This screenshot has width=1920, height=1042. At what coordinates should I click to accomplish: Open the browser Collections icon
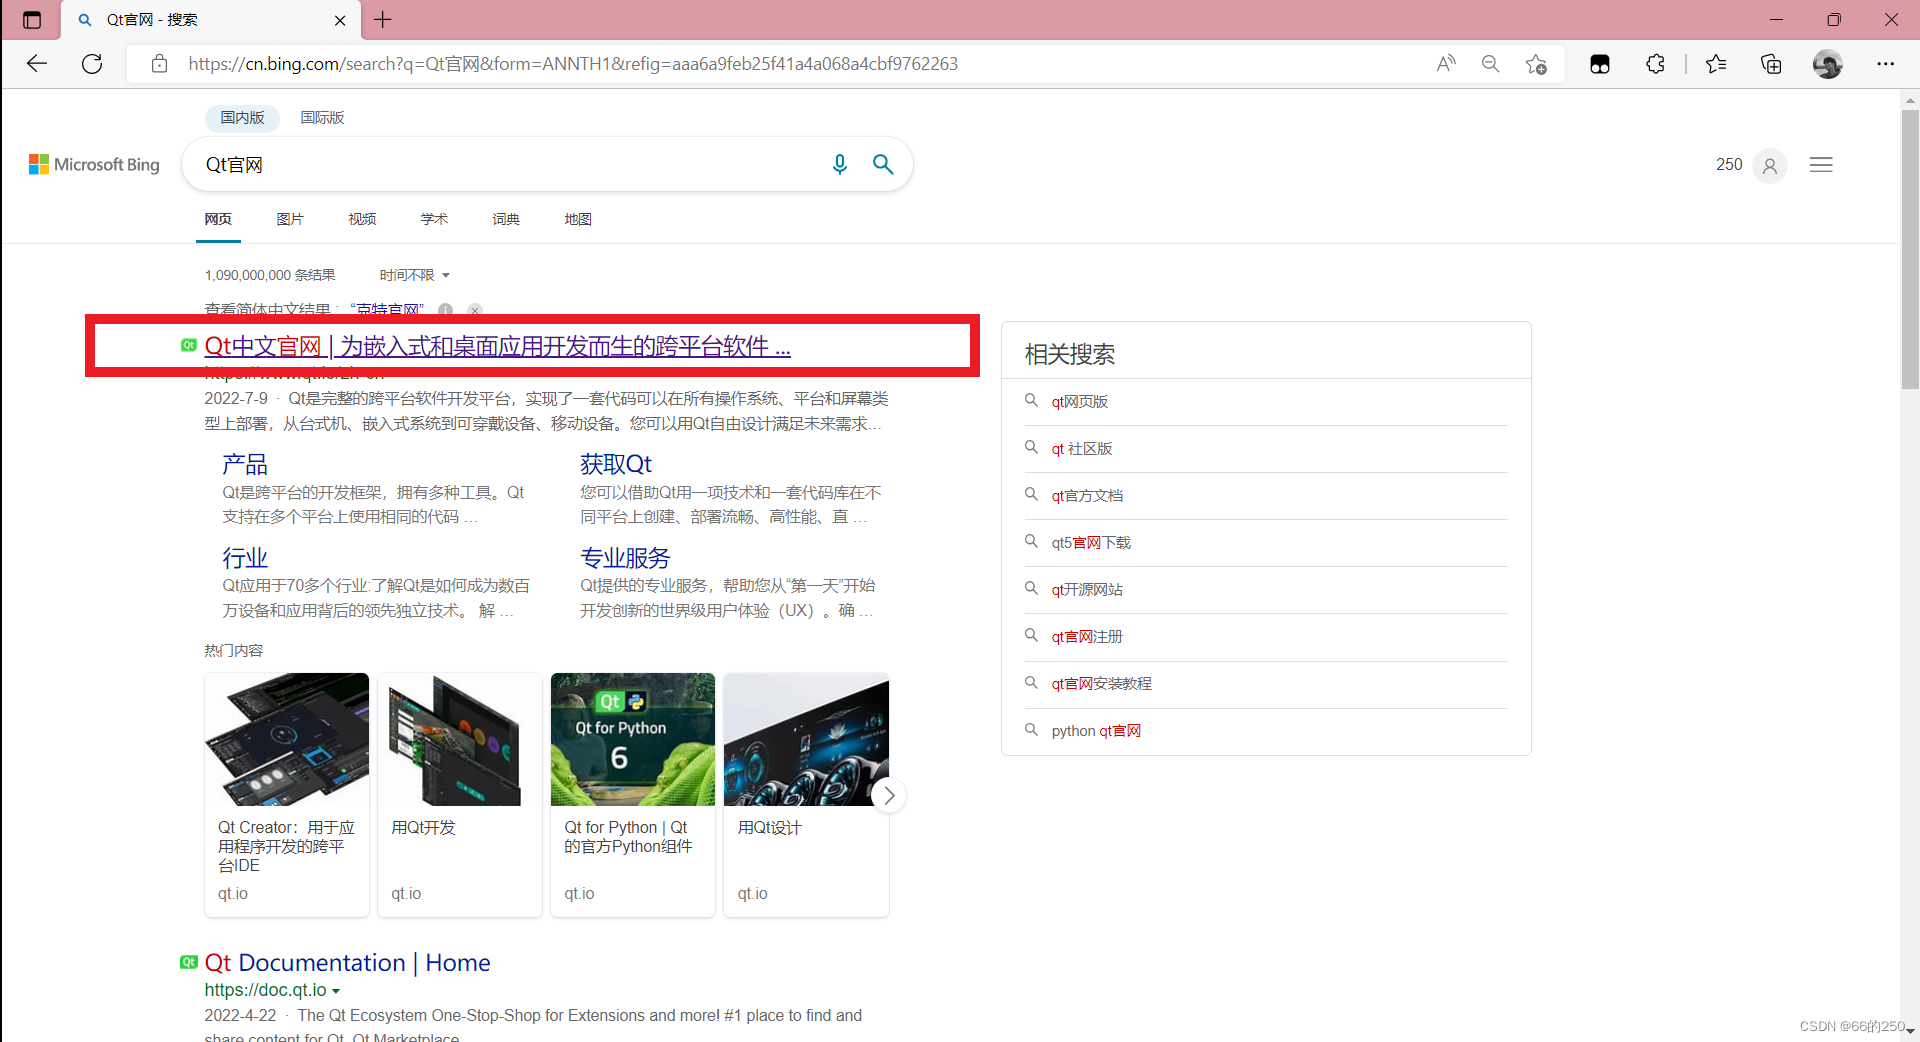pos(1771,63)
